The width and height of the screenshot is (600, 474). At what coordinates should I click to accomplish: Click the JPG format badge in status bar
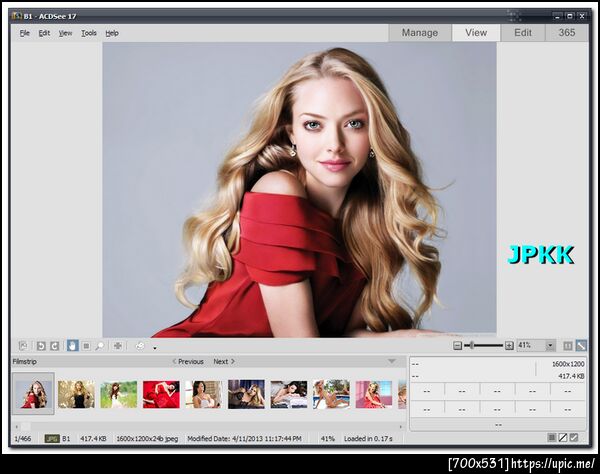[x=52, y=438]
